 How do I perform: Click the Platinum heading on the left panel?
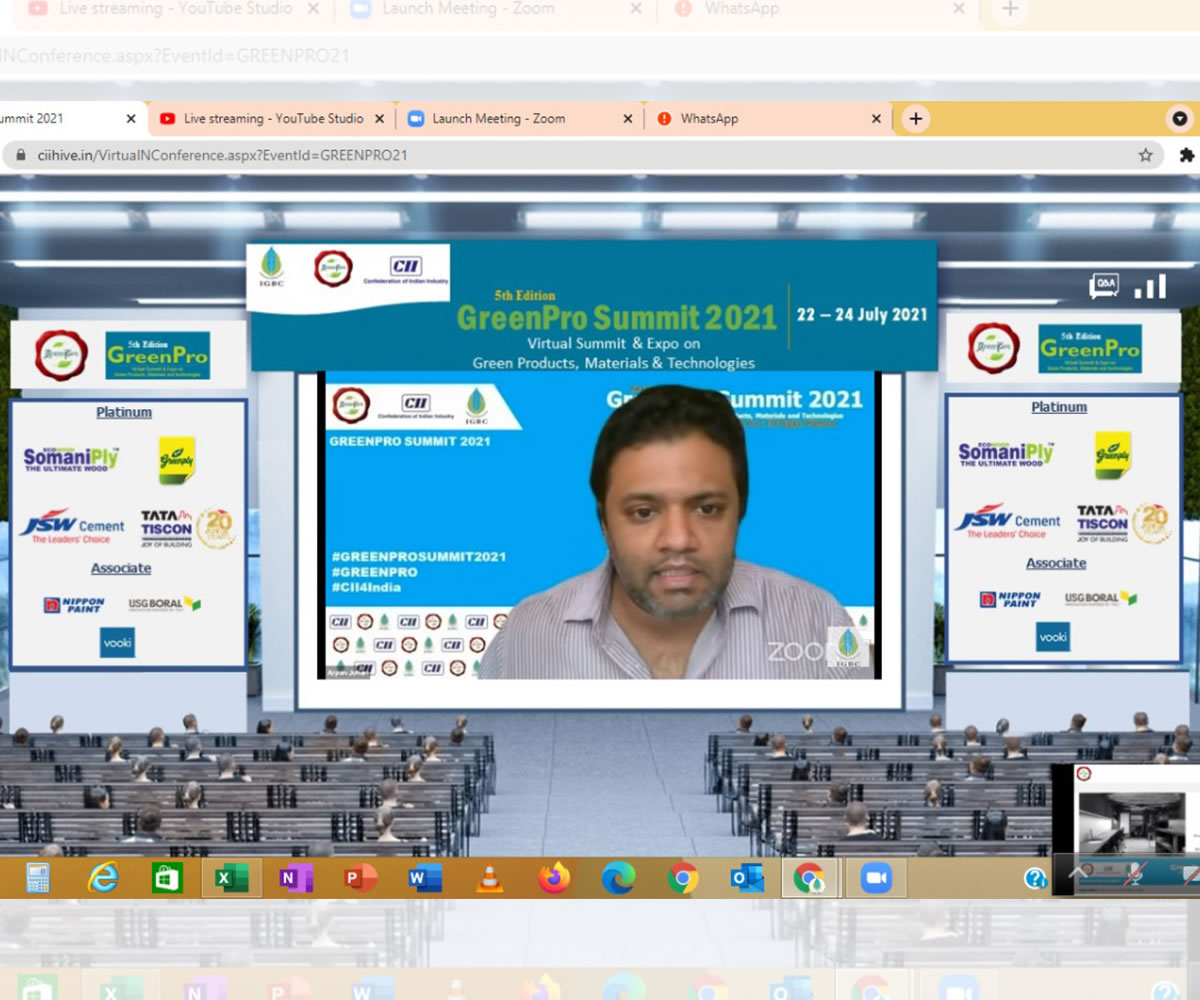click(124, 412)
